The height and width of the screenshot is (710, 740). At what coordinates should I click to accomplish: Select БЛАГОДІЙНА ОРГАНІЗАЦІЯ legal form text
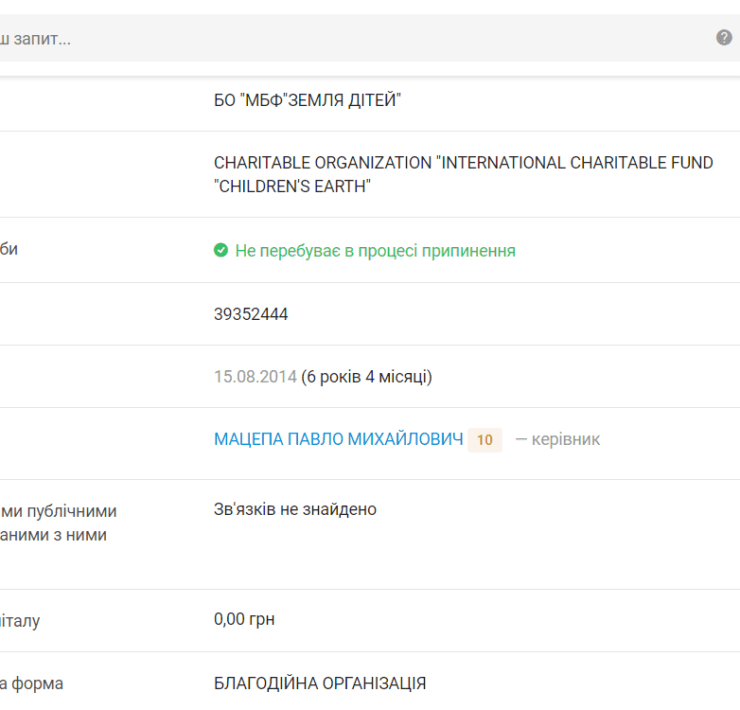pyautogui.click(x=320, y=683)
